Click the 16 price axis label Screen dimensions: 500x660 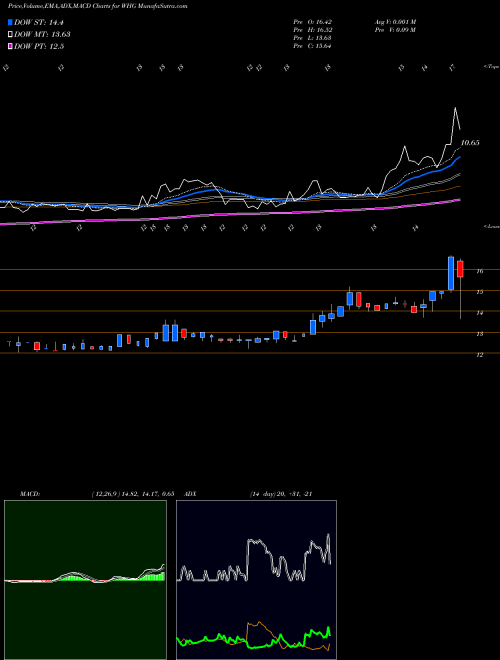[479, 271]
